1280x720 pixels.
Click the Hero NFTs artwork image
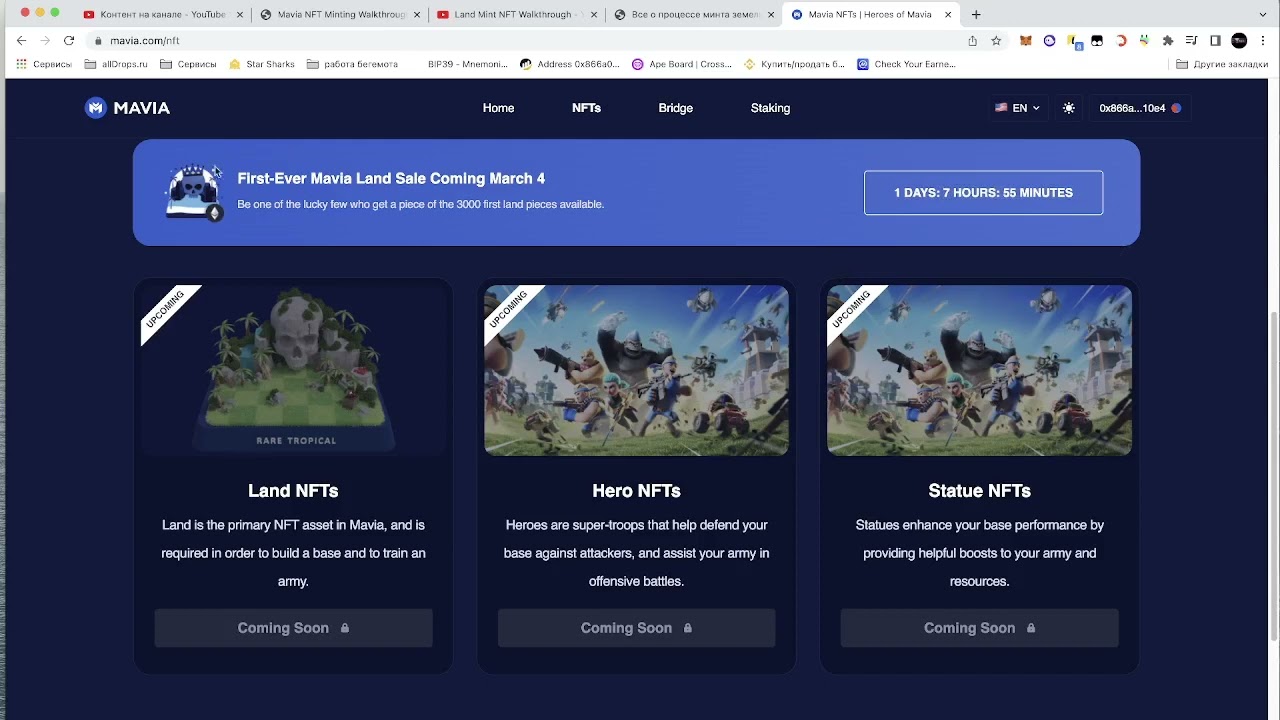[636, 370]
